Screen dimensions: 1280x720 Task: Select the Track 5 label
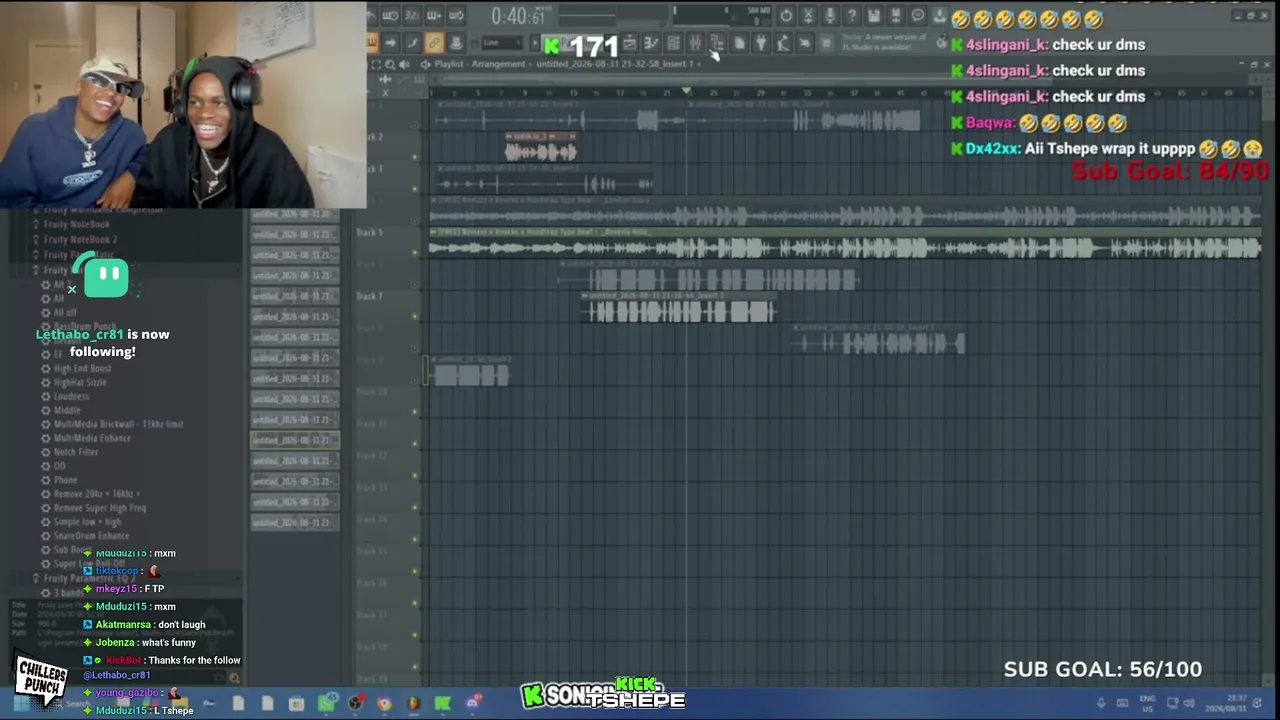369,233
